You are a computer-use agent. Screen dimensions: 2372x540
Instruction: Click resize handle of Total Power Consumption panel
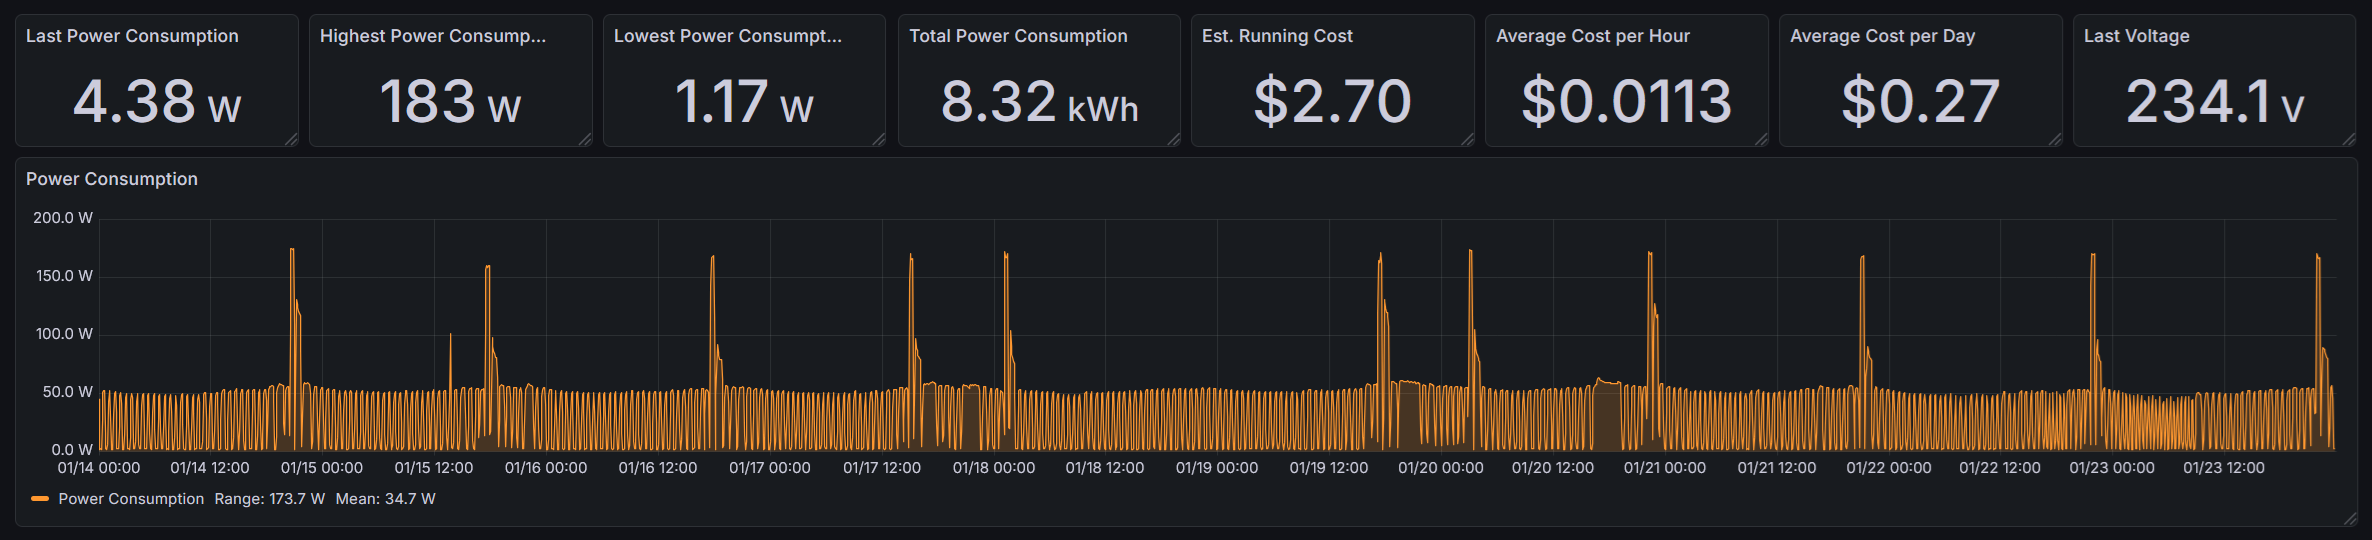tap(1174, 140)
